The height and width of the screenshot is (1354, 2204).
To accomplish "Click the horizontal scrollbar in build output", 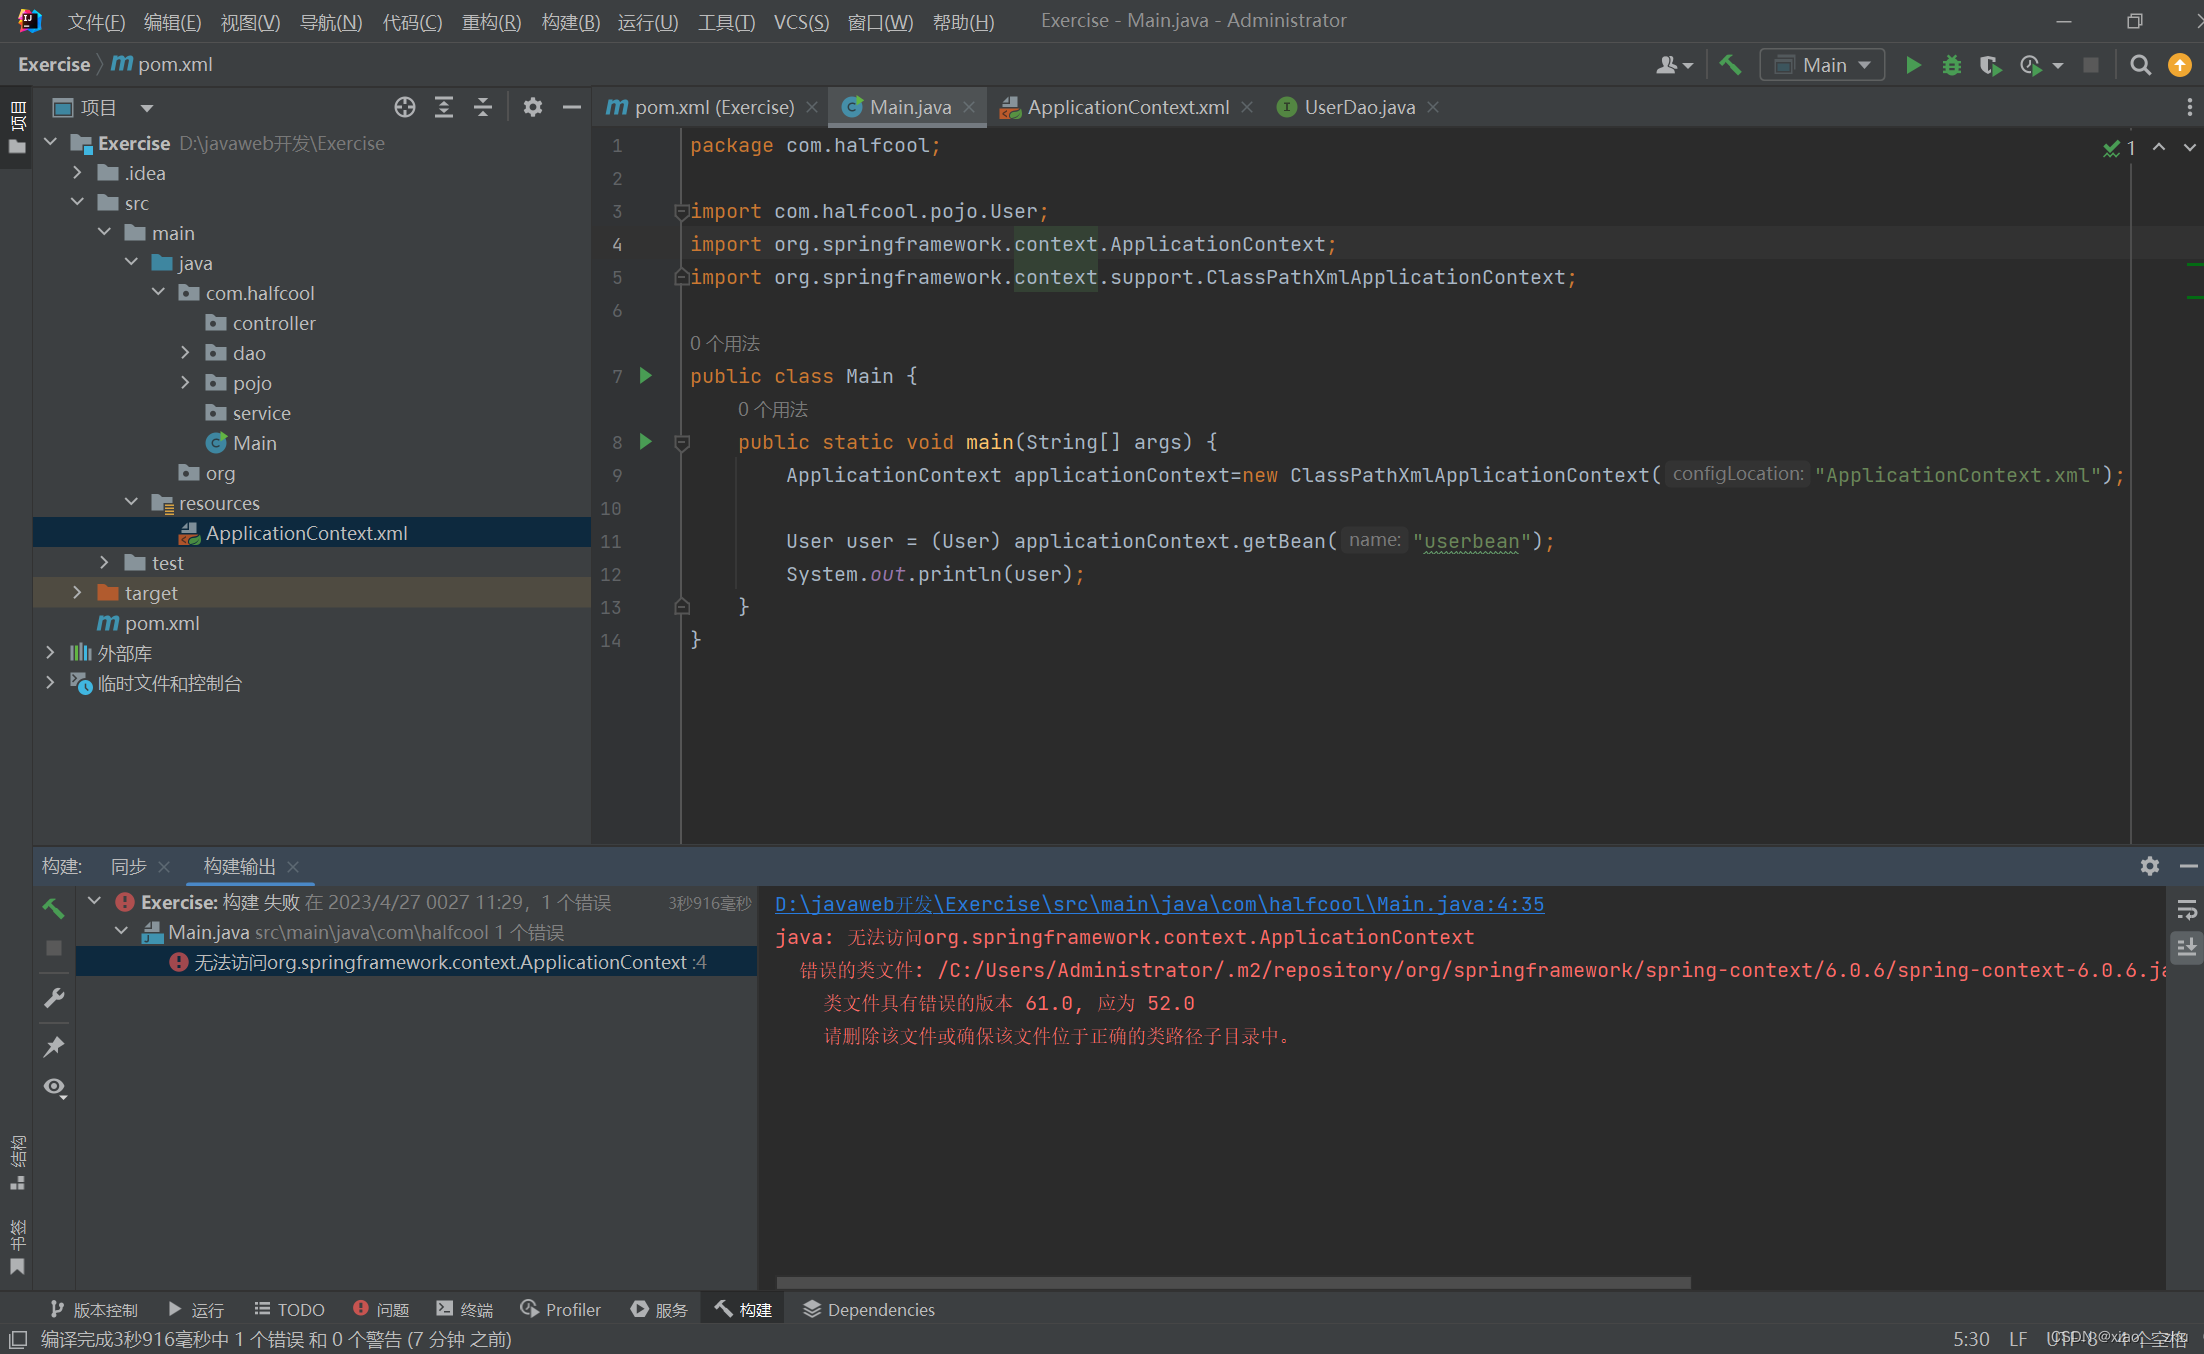I will pos(1233,1282).
